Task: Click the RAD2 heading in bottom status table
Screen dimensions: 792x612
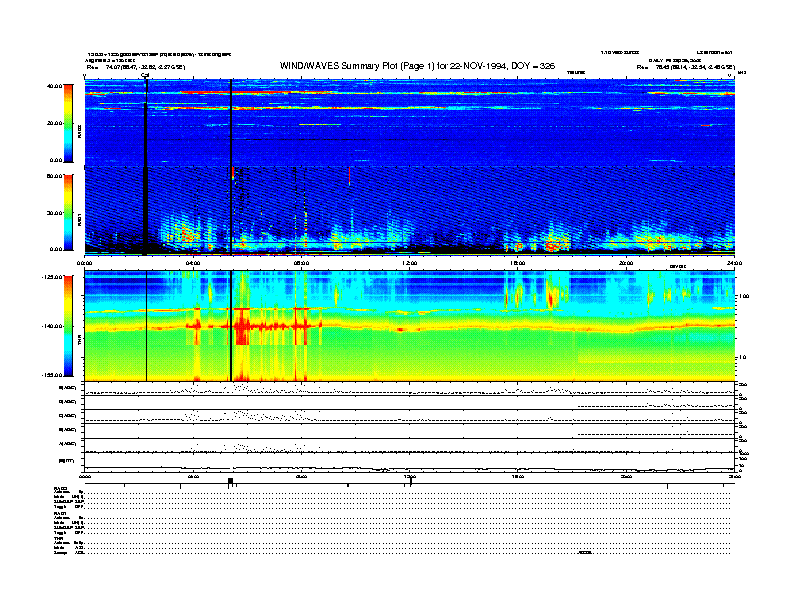Action: (x=61, y=487)
